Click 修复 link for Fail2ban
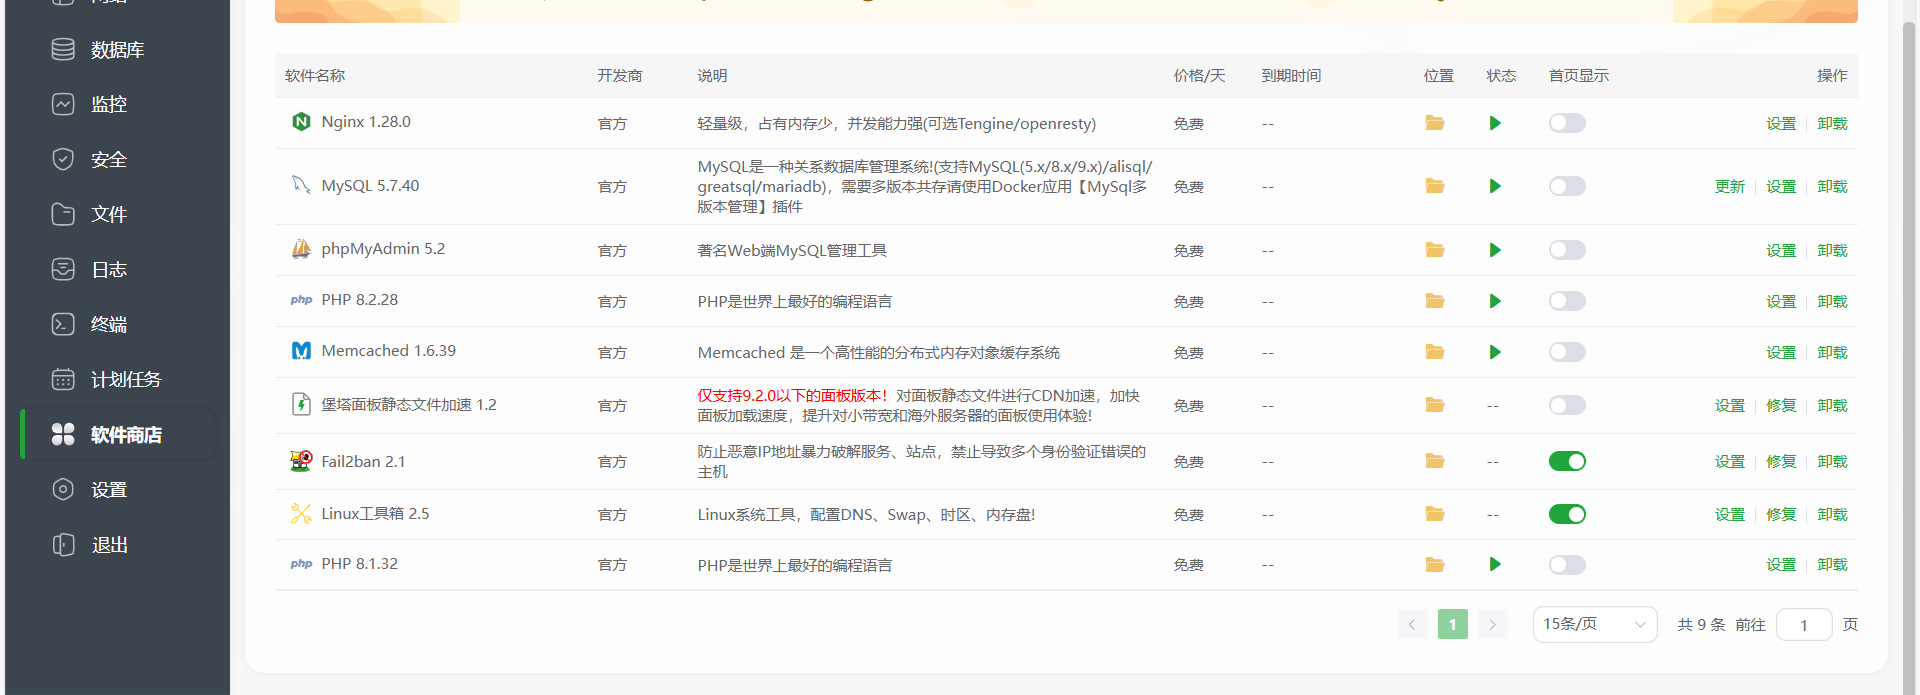The height and width of the screenshot is (695, 1920). (x=1780, y=461)
